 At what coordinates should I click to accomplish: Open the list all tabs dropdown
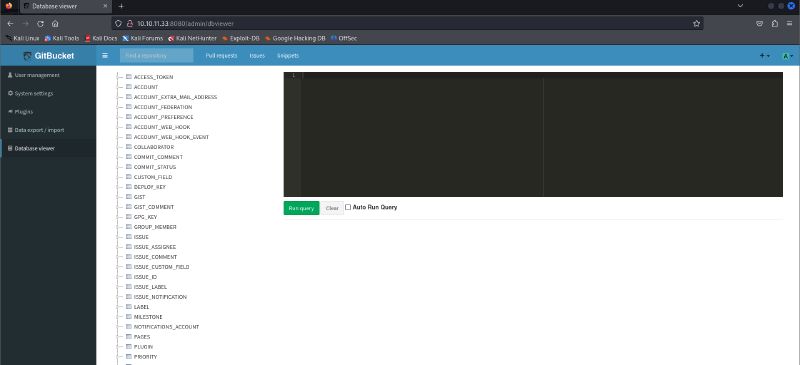pos(740,6)
